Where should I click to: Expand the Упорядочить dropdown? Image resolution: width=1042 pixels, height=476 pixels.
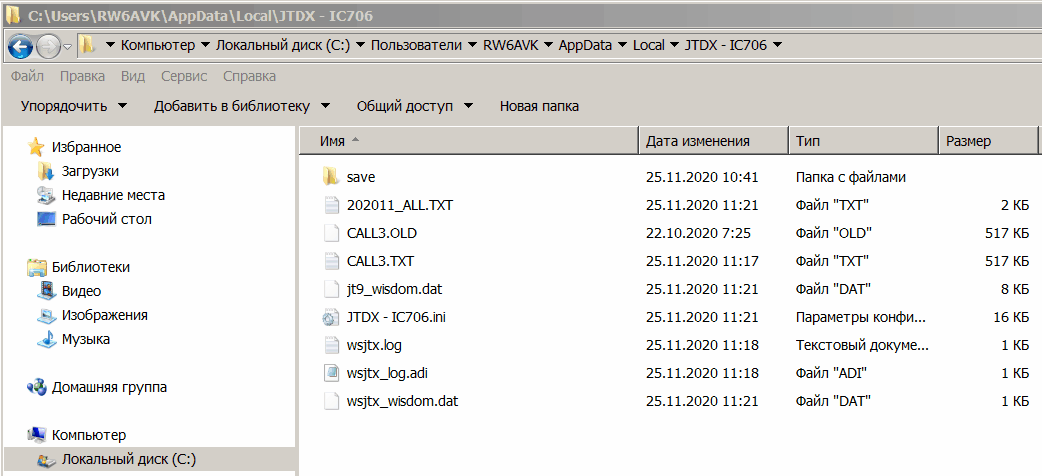[x=73, y=106]
